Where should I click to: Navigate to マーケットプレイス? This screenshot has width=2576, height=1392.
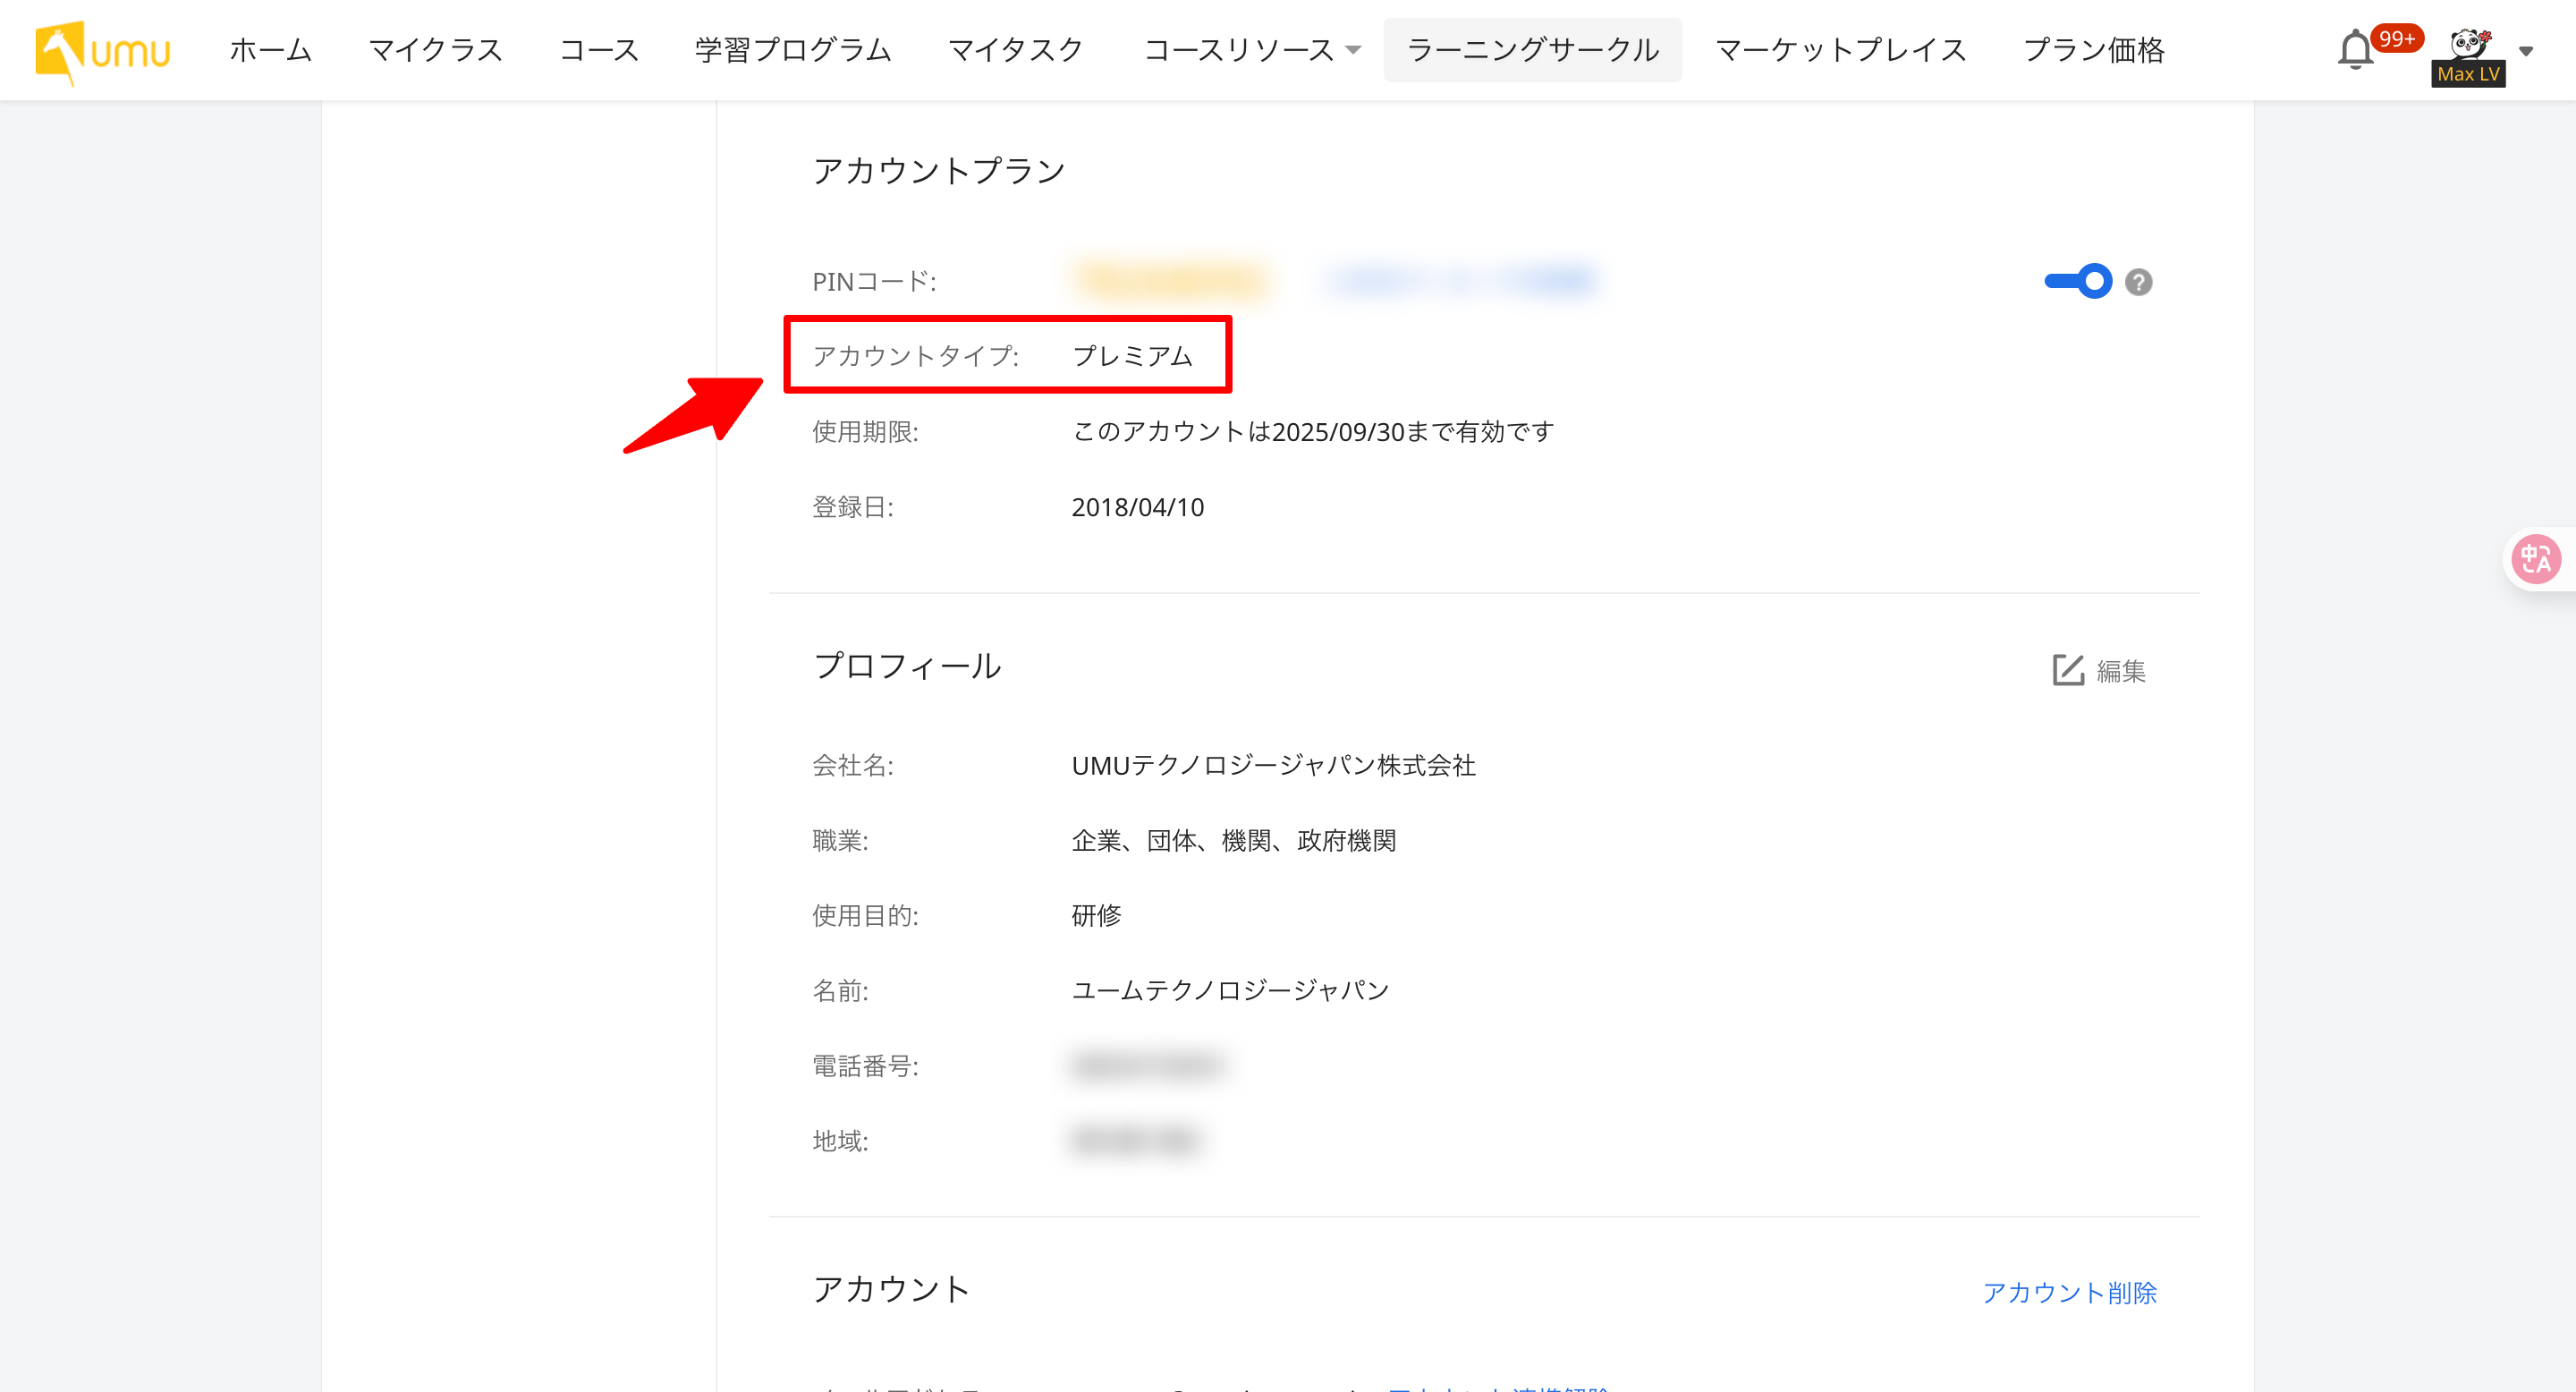(1840, 50)
